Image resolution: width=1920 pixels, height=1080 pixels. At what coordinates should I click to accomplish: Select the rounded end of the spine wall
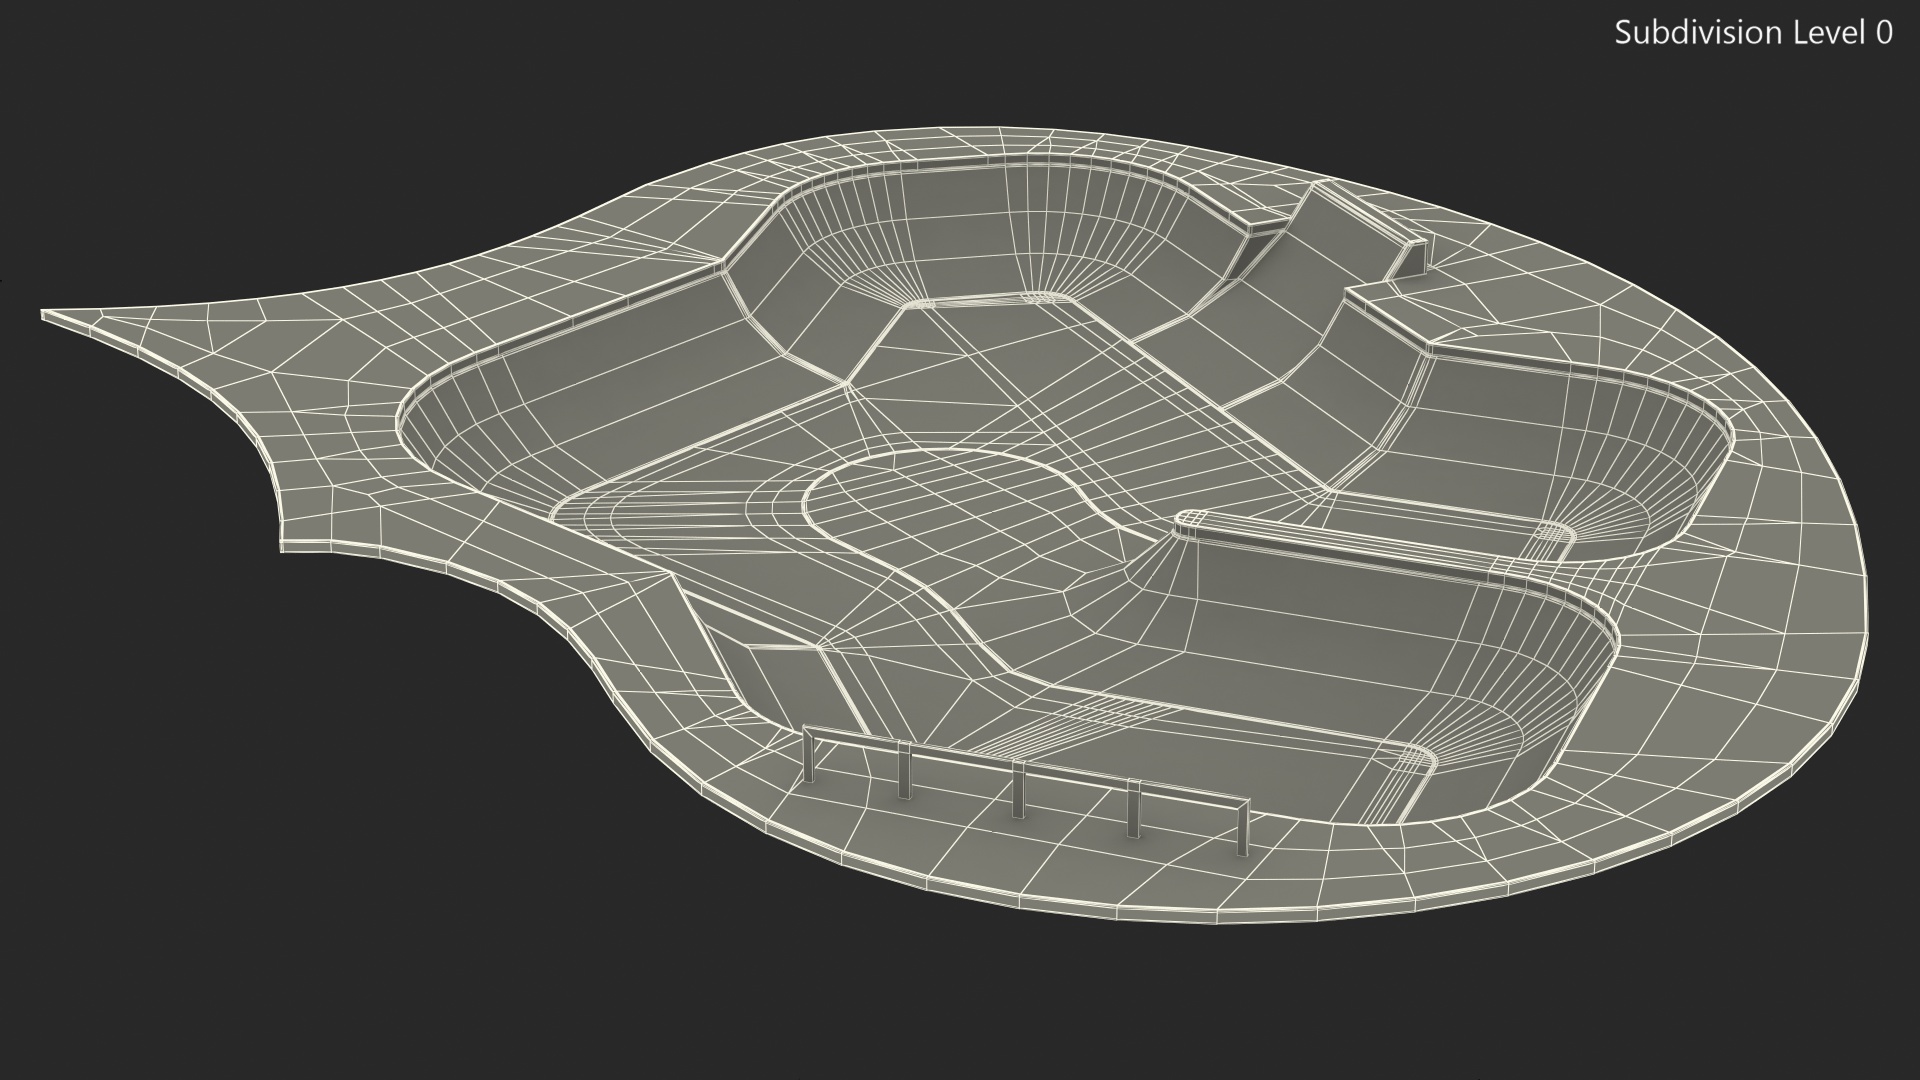point(1190,521)
